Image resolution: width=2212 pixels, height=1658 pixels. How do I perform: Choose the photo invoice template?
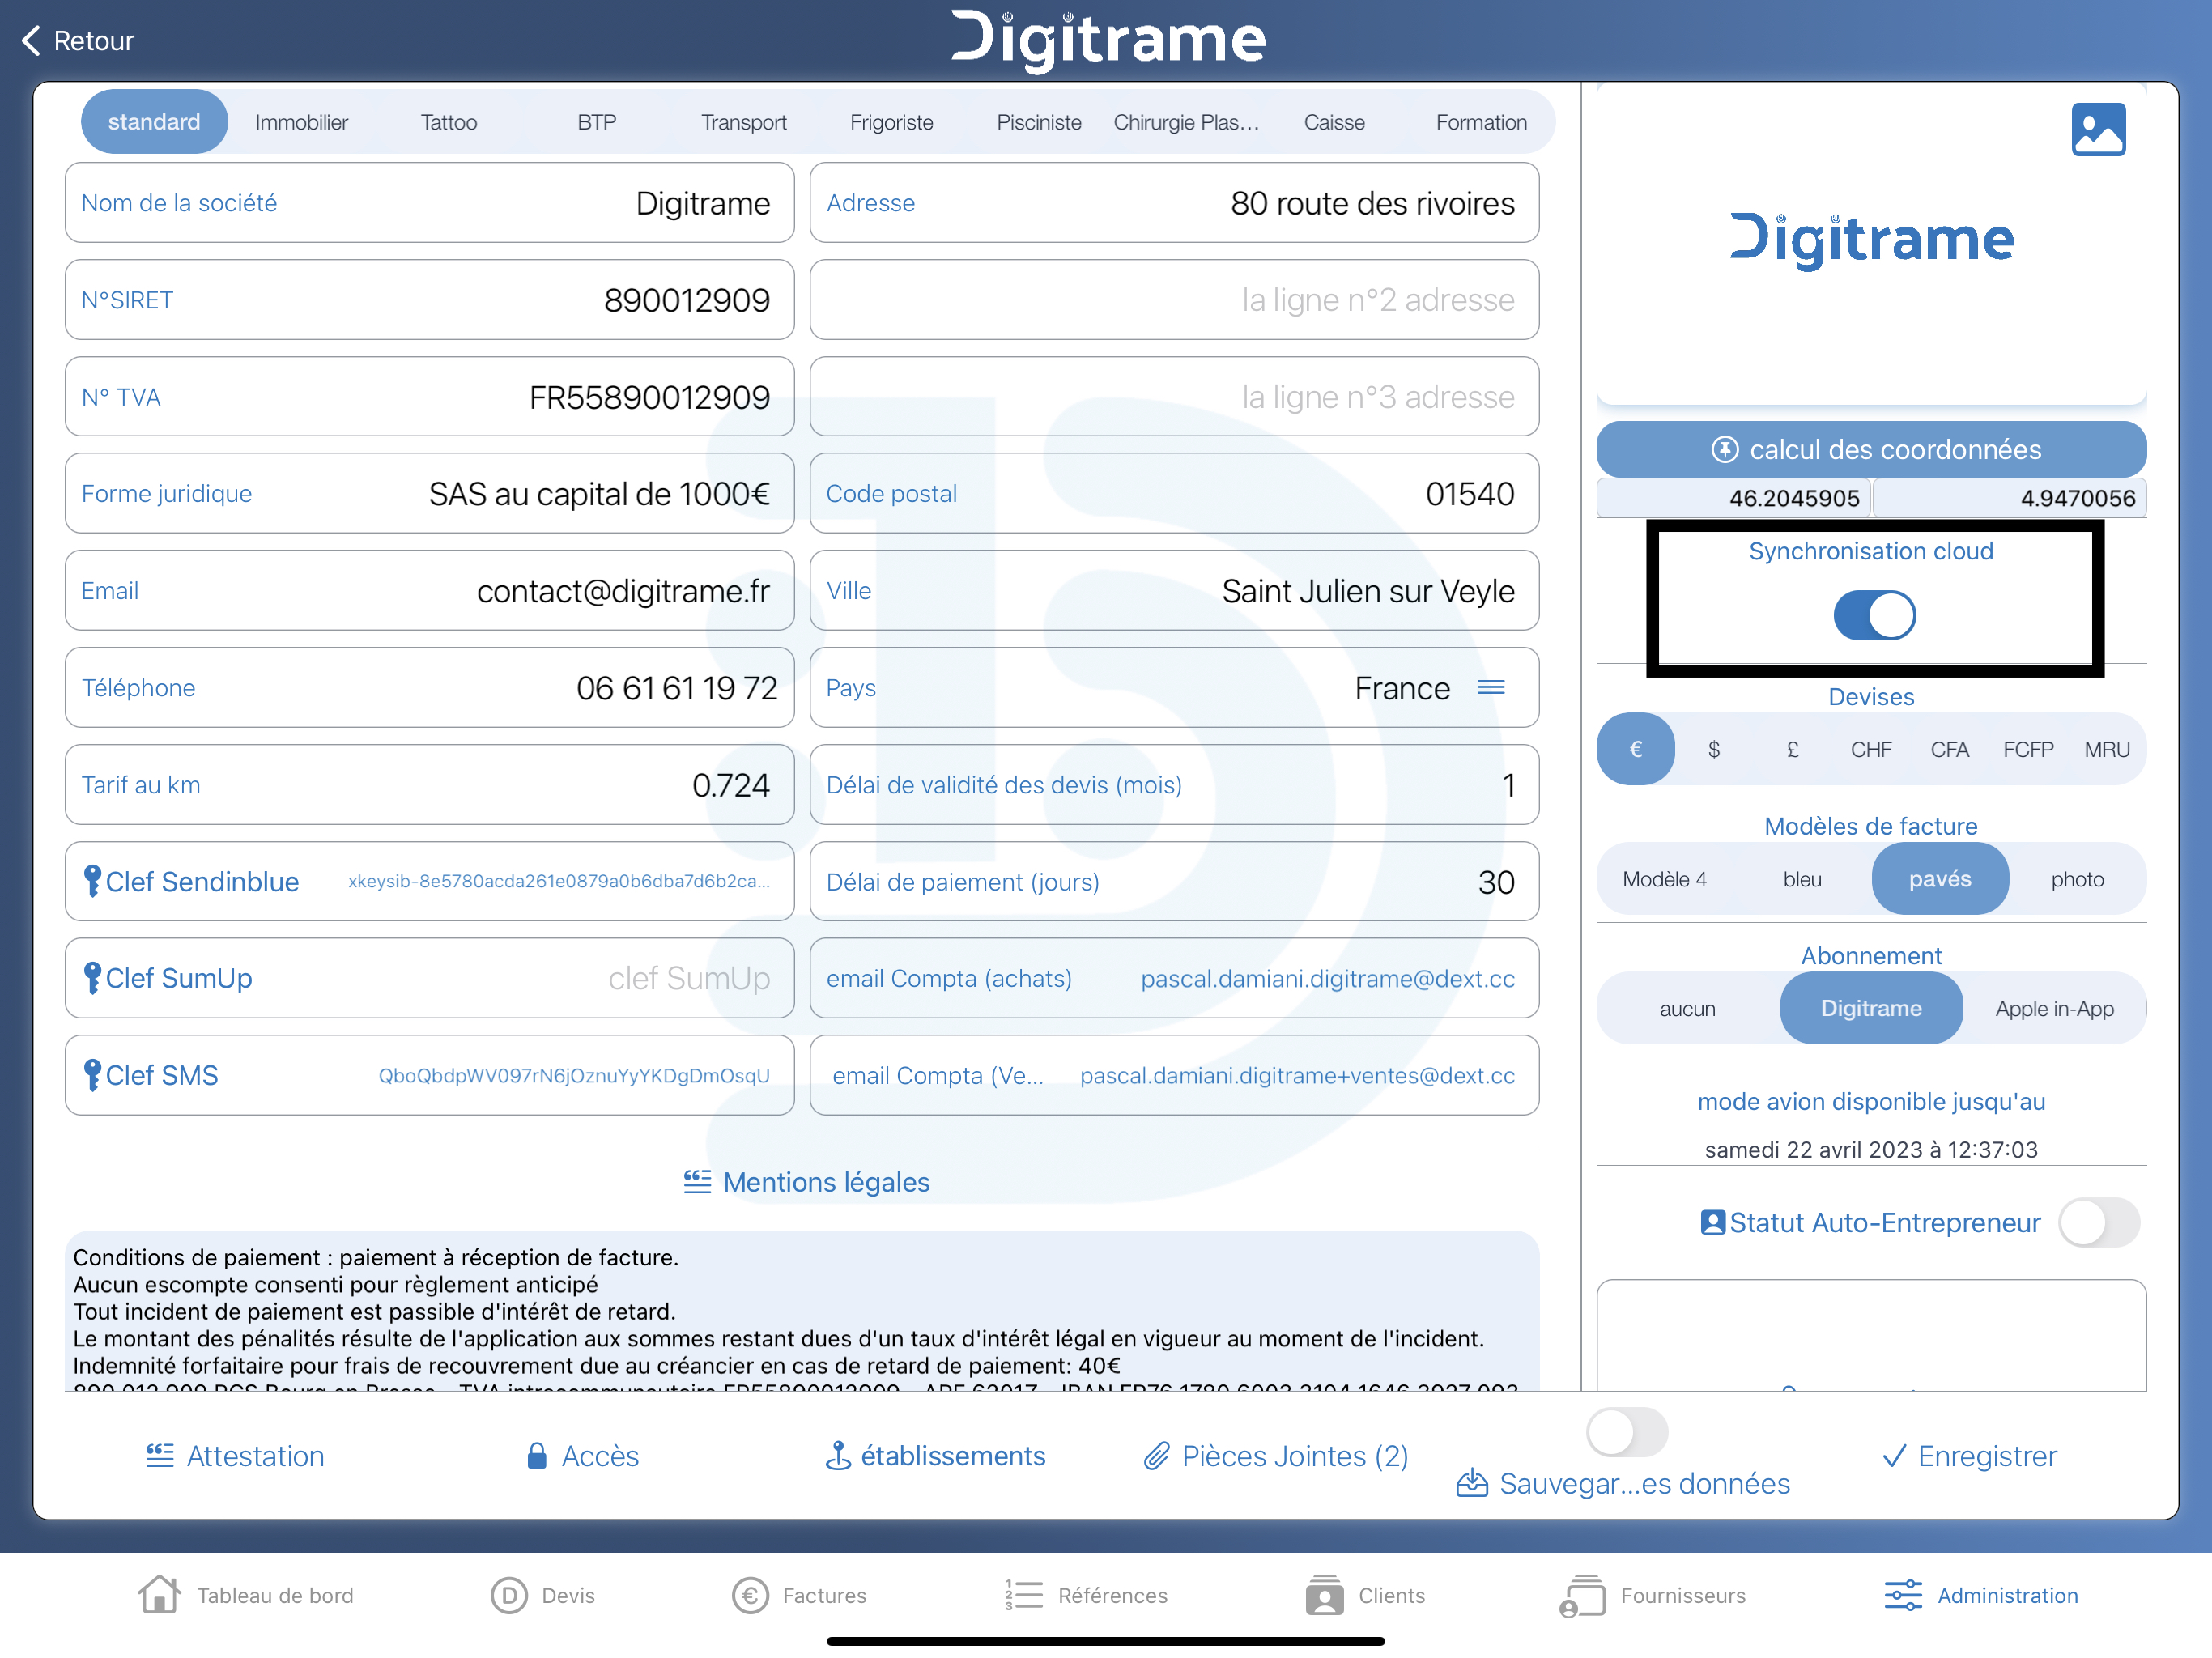click(x=2077, y=879)
